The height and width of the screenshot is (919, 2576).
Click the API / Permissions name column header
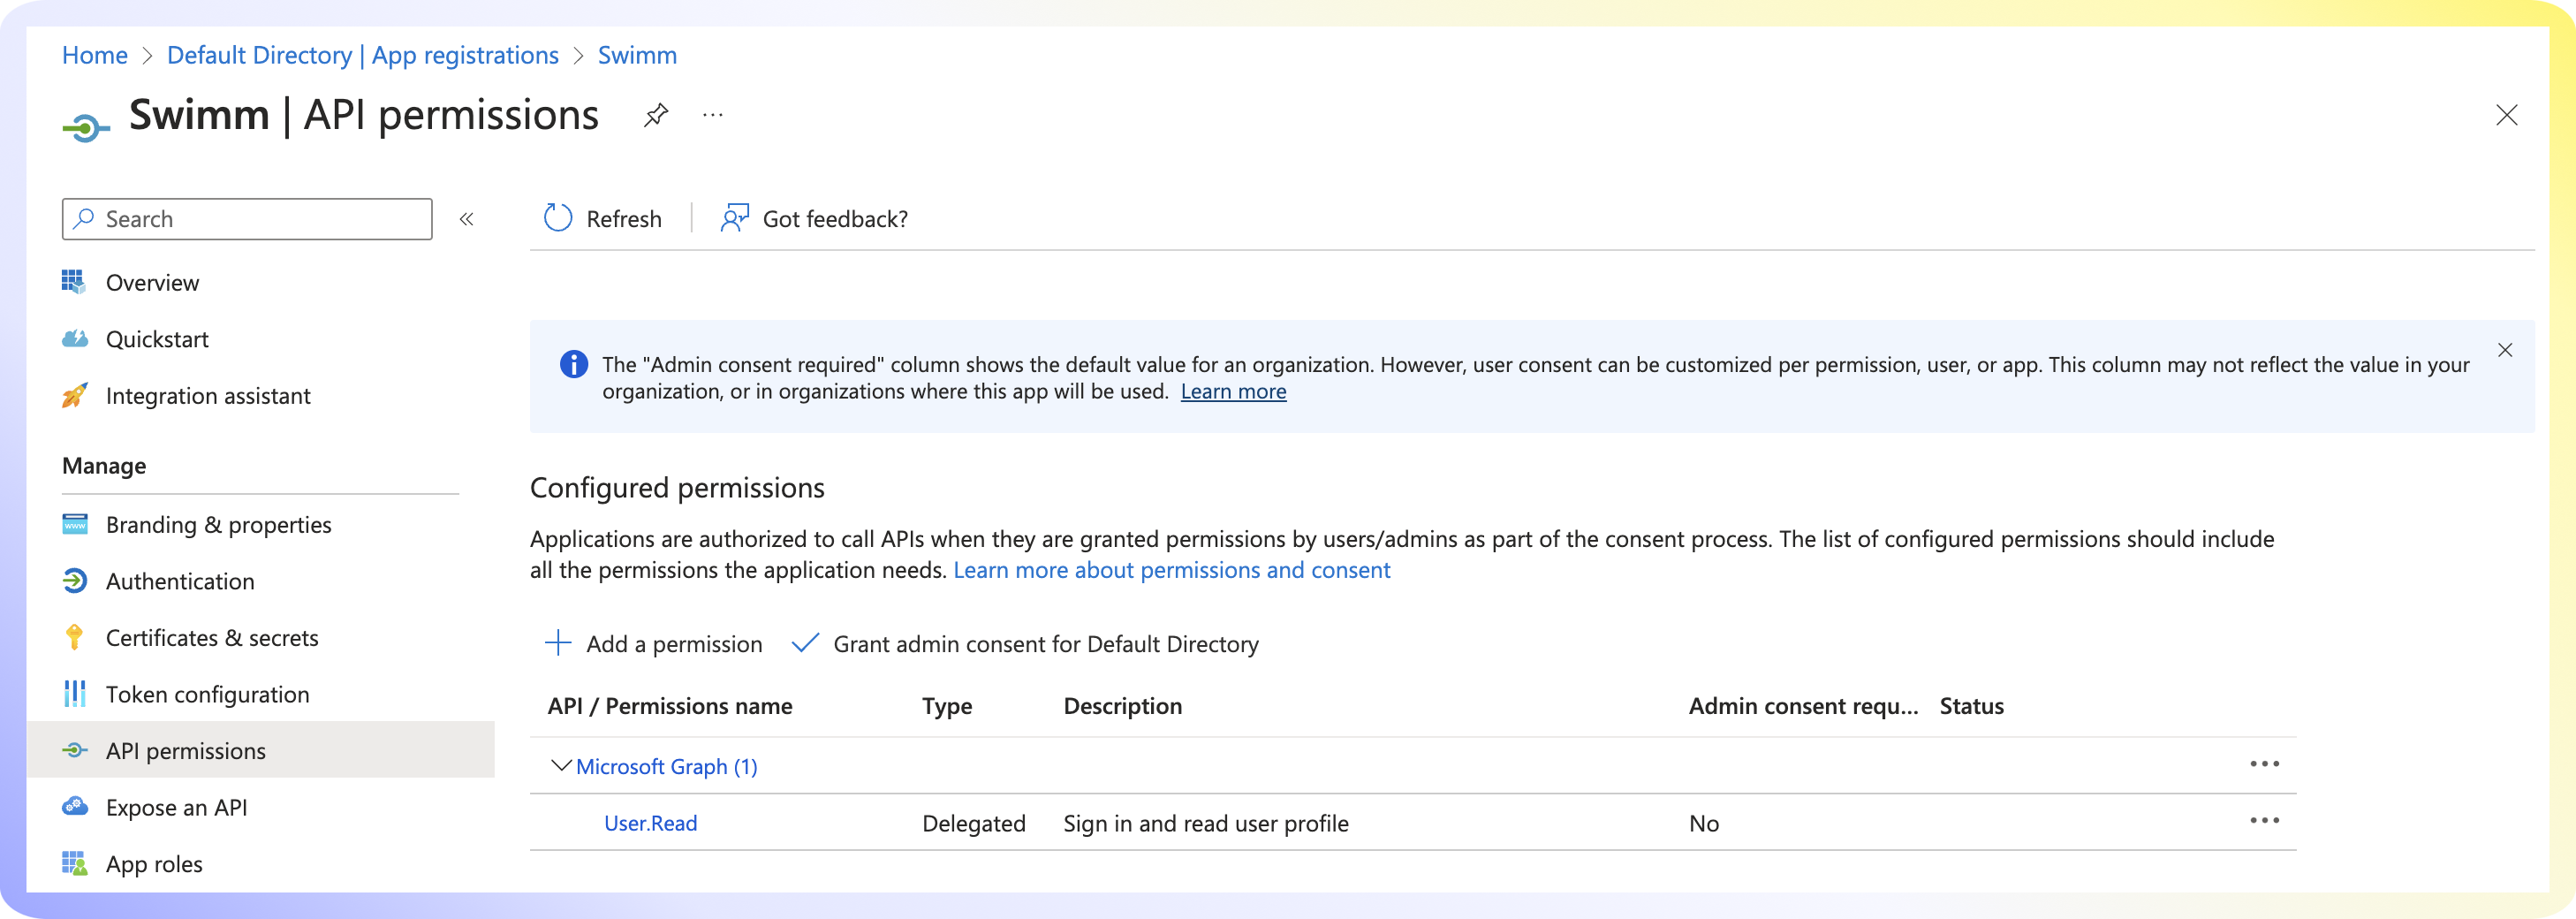[670, 706]
